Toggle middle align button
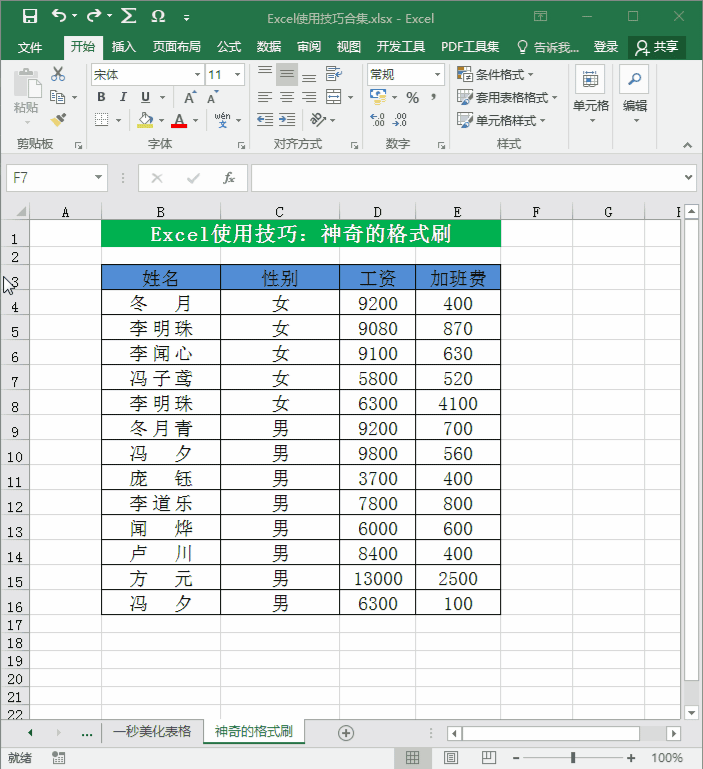 287,74
